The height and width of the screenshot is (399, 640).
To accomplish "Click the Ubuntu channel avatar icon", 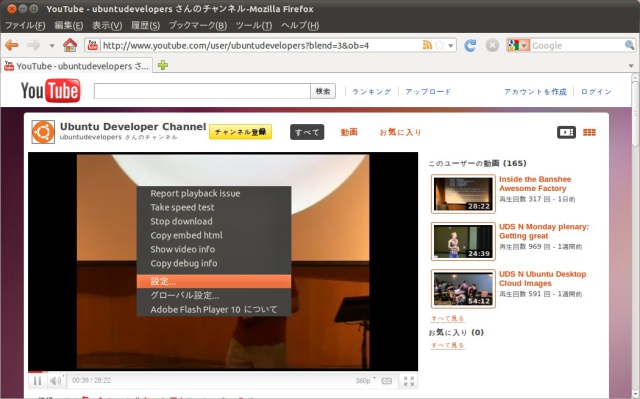I will pyautogui.click(x=43, y=132).
